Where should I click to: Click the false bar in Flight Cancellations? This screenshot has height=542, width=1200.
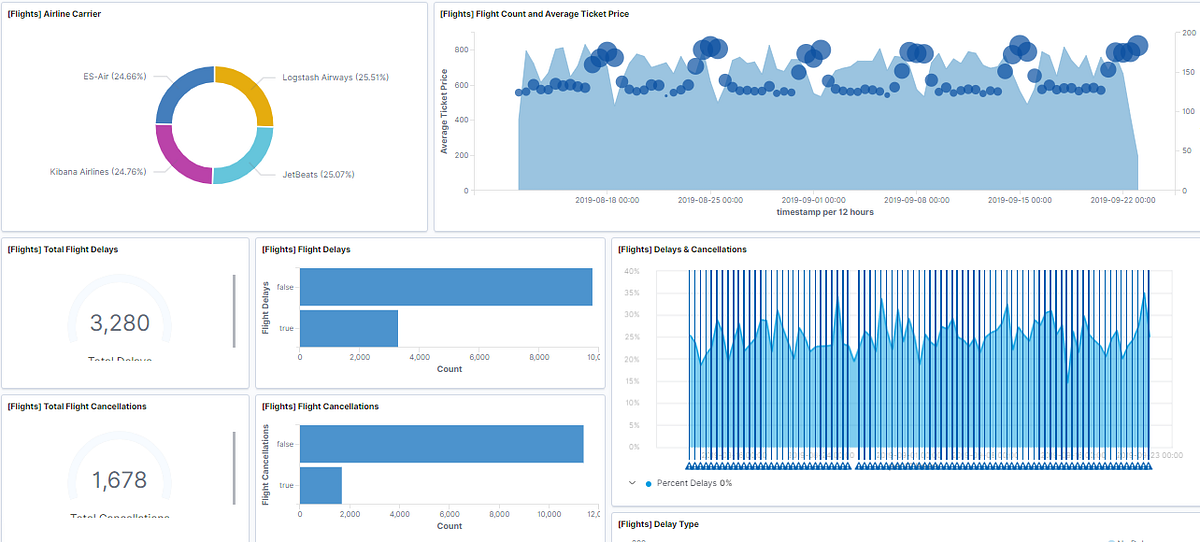click(x=441, y=444)
